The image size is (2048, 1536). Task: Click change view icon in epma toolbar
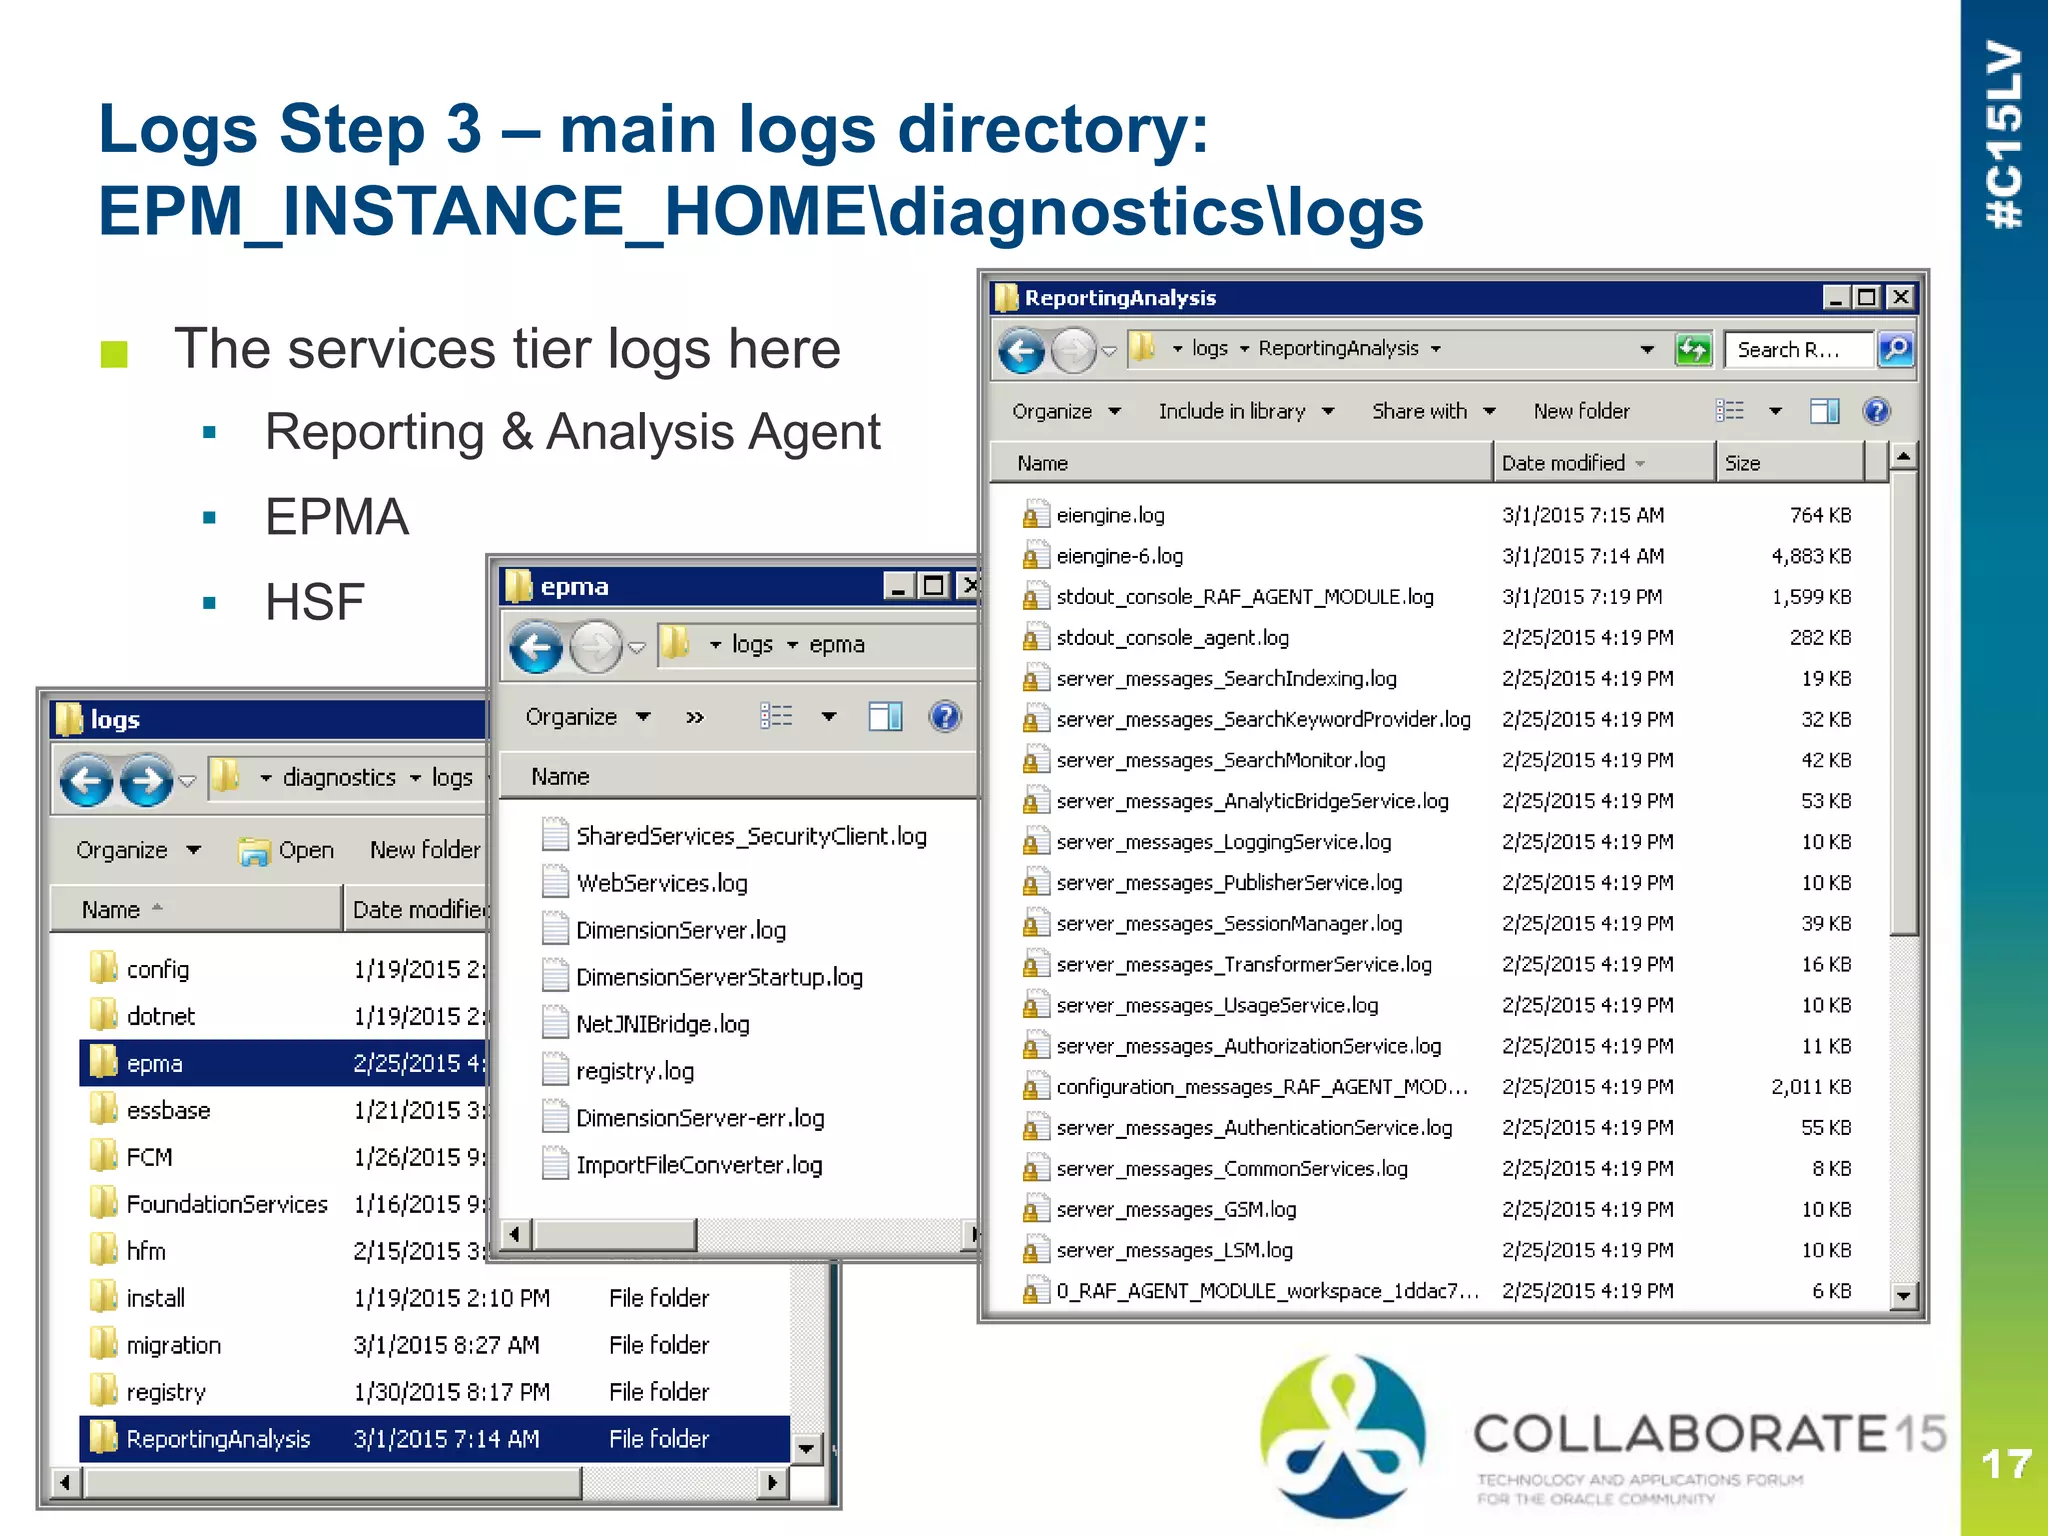776,716
